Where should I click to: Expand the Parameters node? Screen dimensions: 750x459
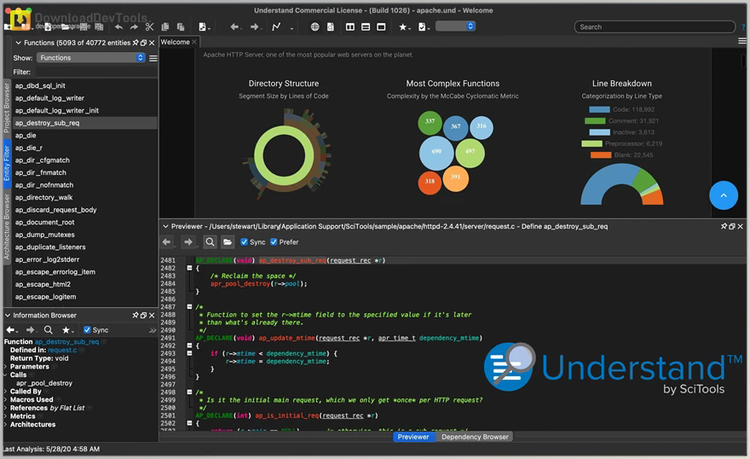[x=6, y=367]
